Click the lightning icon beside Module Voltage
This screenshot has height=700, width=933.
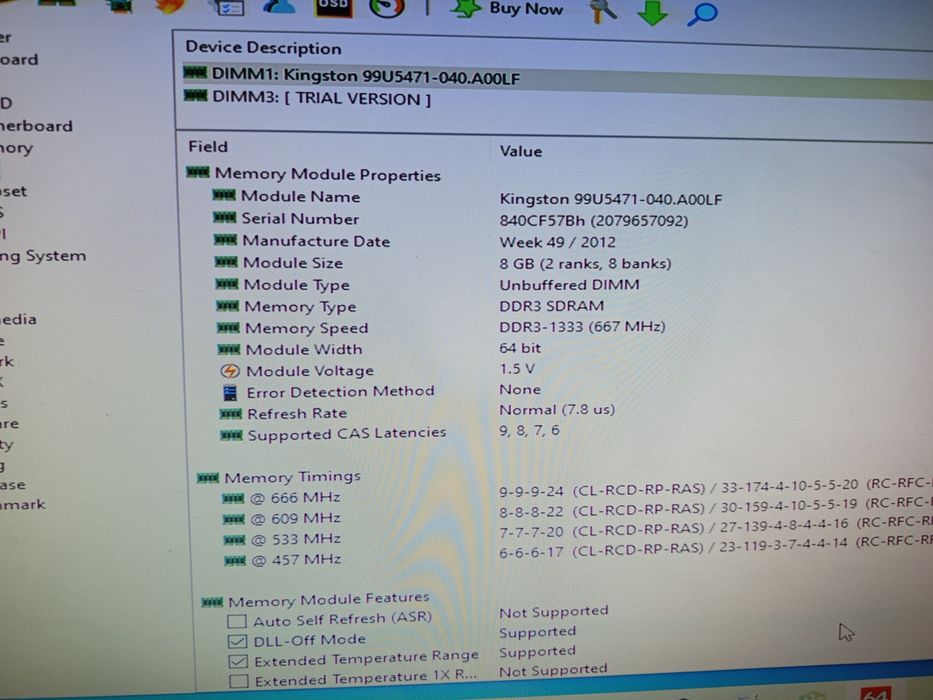point(230,371)
